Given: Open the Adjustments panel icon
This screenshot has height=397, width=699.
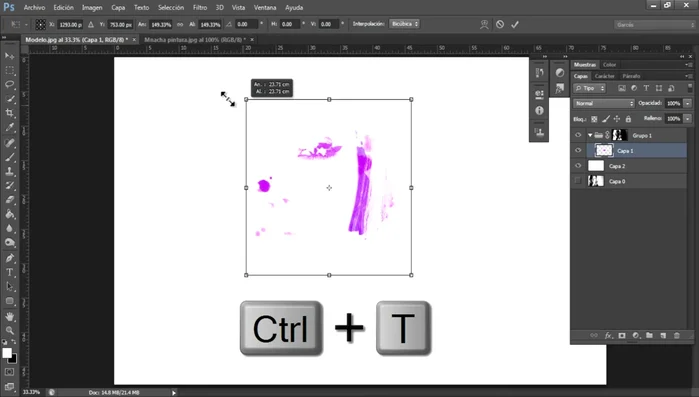Looking at the screenshot, I should click(x=559, y=73).
